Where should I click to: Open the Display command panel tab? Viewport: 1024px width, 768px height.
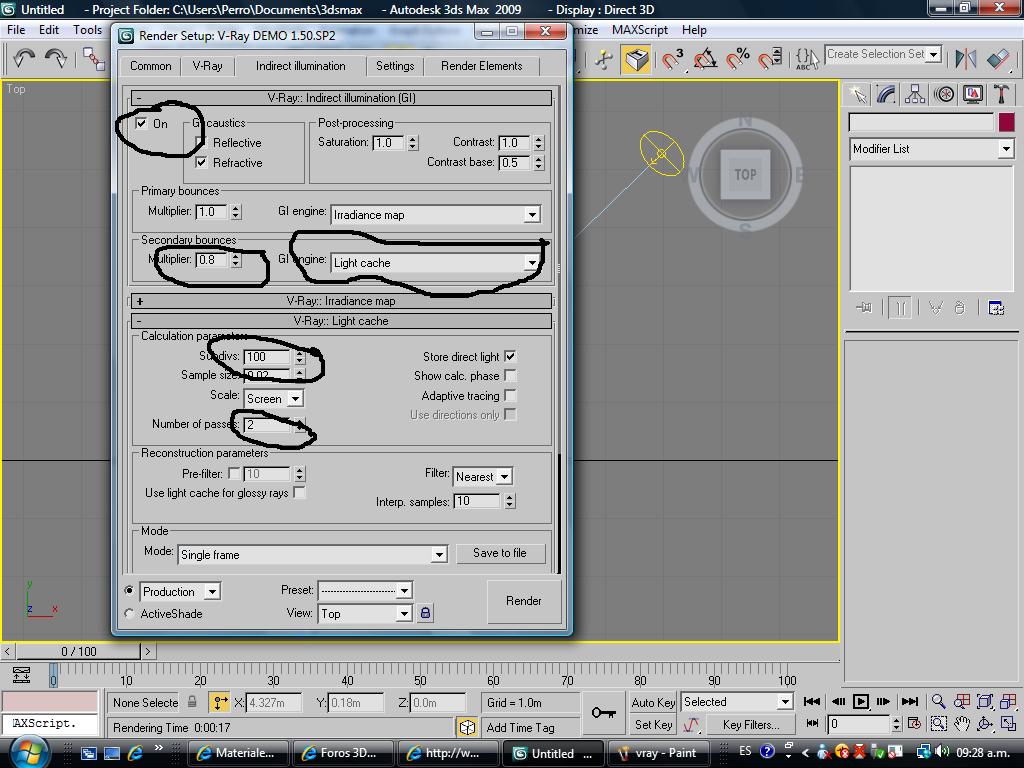(972, 95)
